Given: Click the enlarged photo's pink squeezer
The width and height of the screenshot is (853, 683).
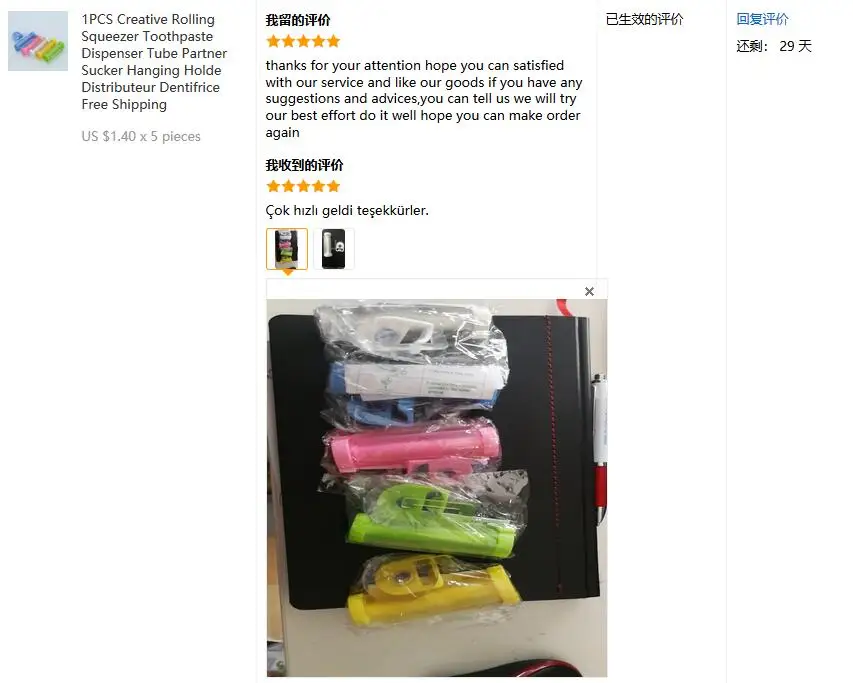Looking at the screenshot, I should pos(413,450).
